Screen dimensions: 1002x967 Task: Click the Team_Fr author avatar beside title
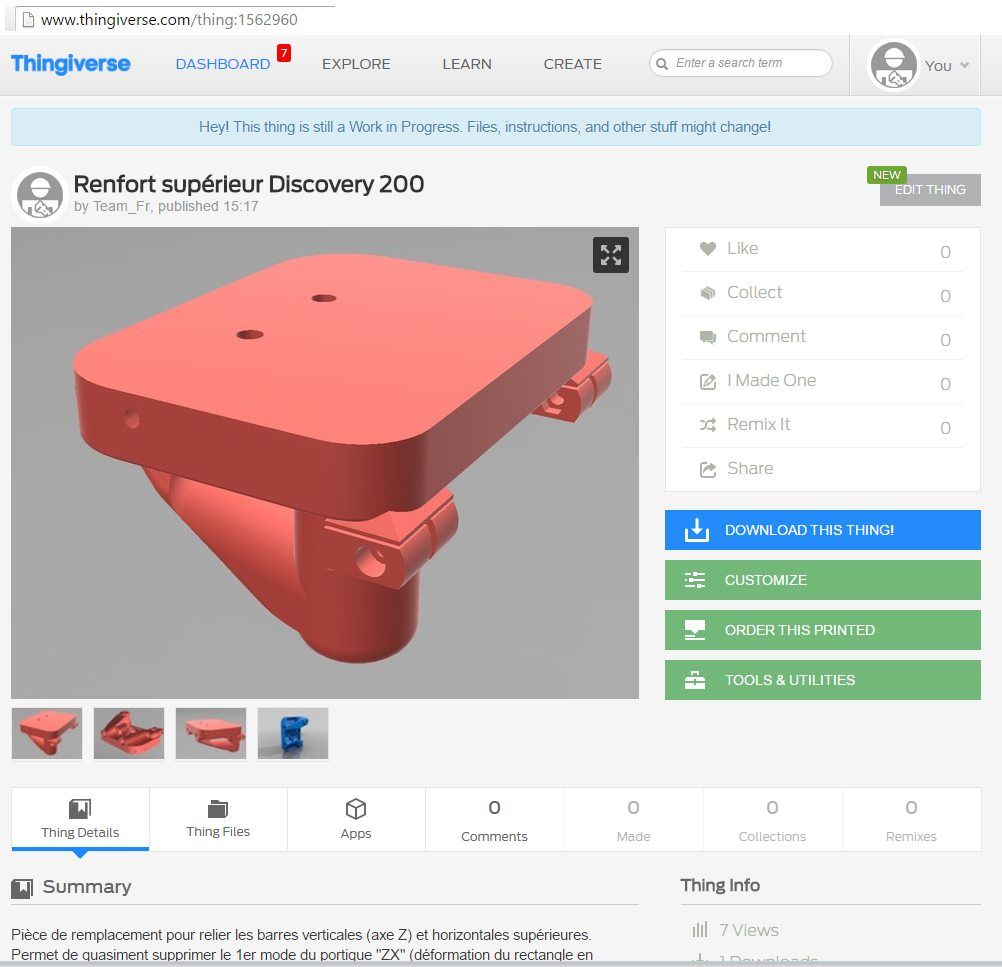(40, 195)
